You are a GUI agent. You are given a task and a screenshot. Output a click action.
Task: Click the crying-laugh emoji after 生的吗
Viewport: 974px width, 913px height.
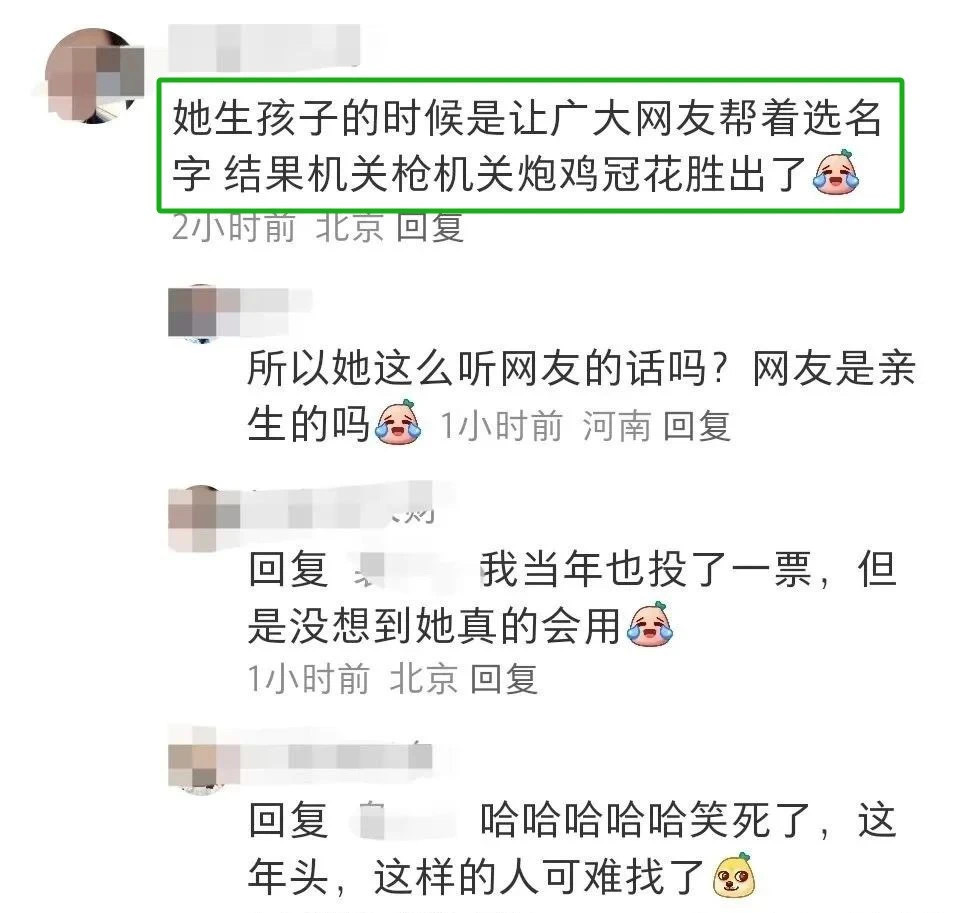click(398, 424)
